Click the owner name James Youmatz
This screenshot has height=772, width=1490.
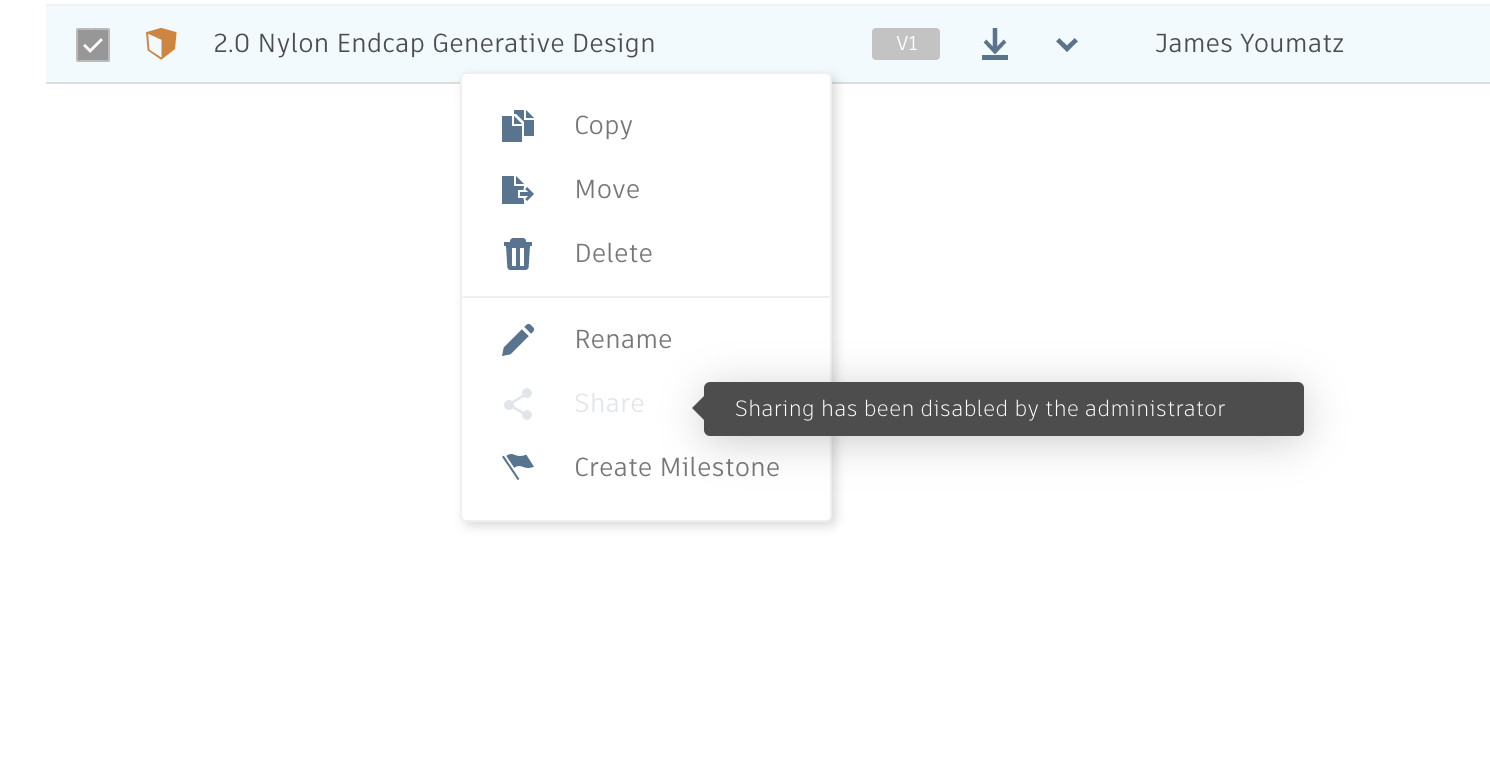pos(1249,44)
